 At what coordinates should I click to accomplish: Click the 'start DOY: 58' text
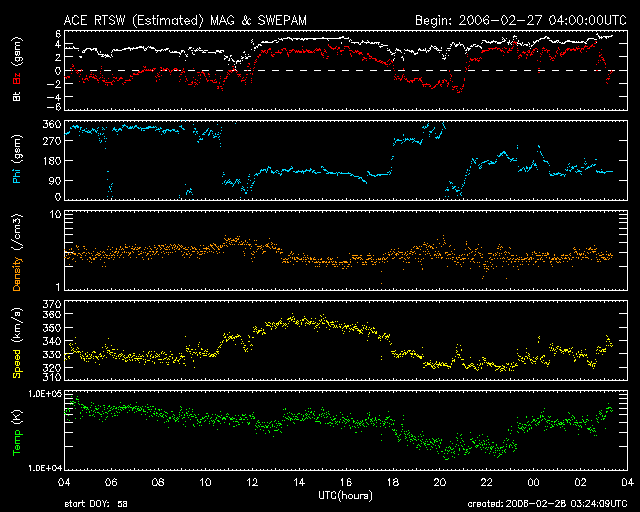pos(96,504)
